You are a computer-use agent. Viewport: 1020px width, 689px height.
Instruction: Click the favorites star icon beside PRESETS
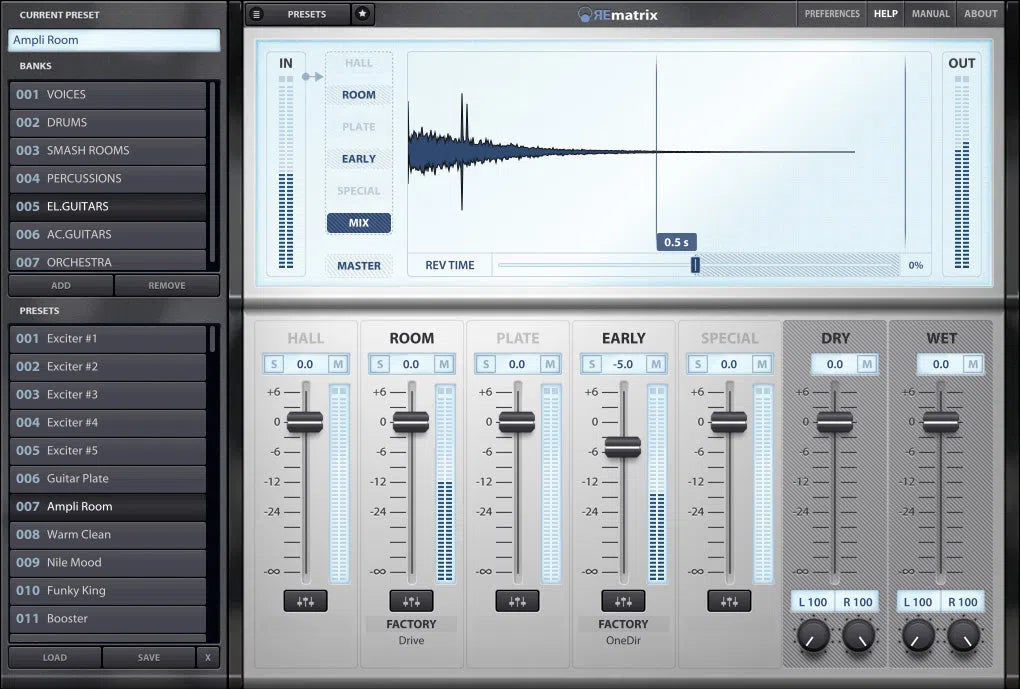(362, 14)
